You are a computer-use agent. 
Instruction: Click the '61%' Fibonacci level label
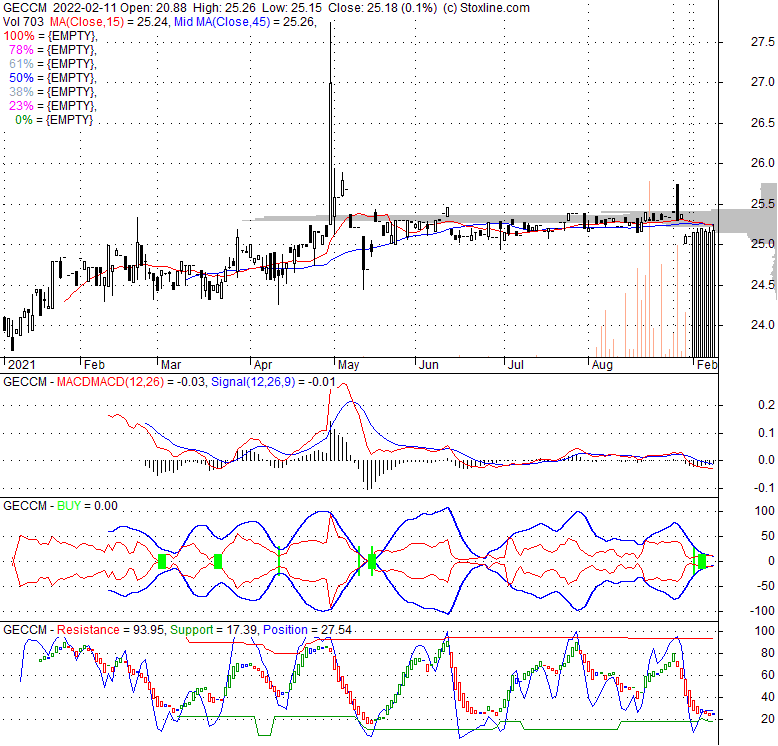pos(21,63)
